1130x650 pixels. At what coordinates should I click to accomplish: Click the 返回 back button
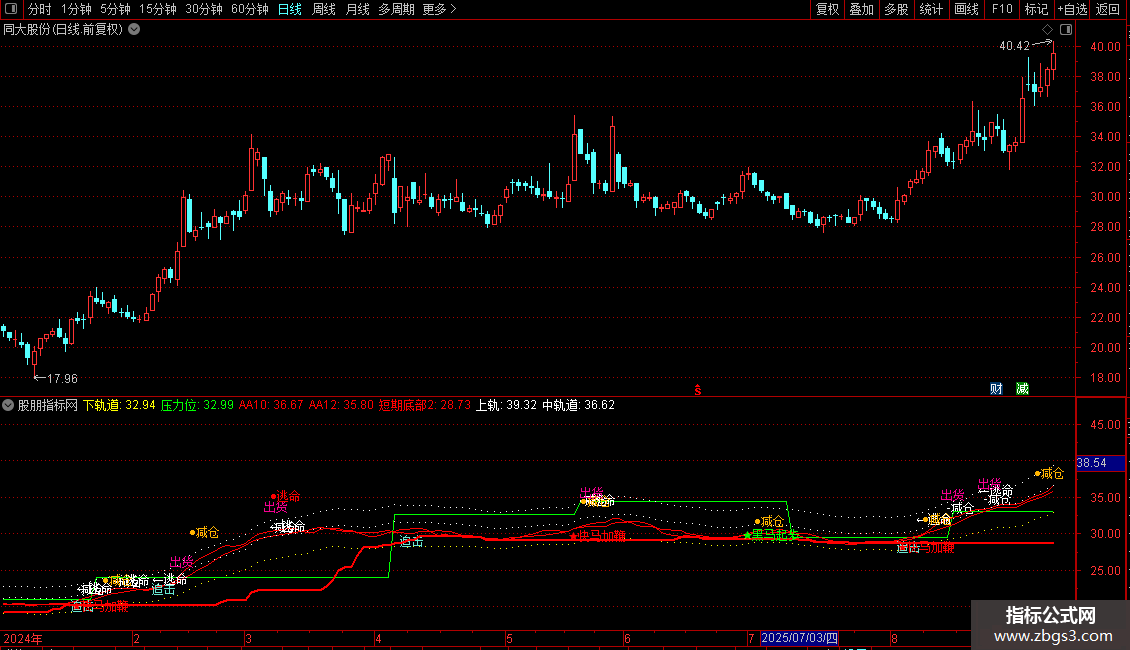tap(1108, 9)
